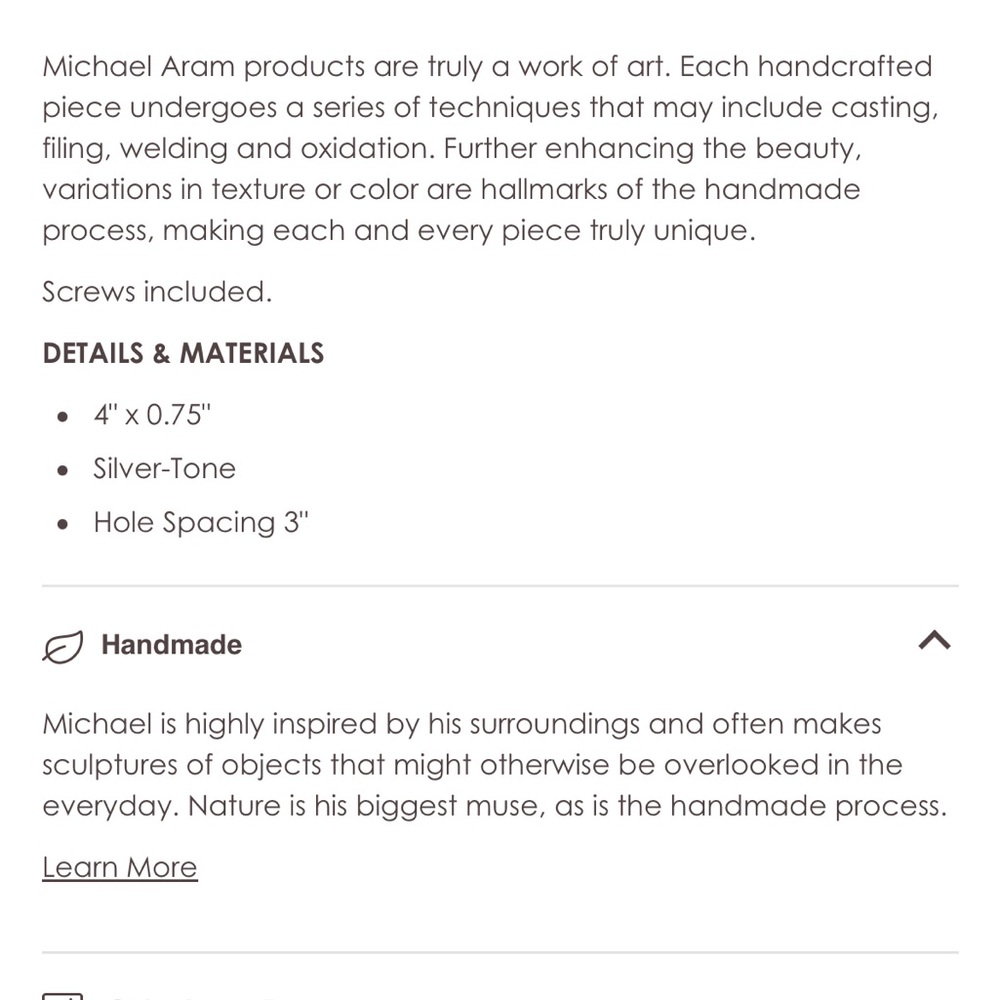Click the divider line above Handmade section
This screenshot has height=1000, width=1000.
[x=501, y=585]
